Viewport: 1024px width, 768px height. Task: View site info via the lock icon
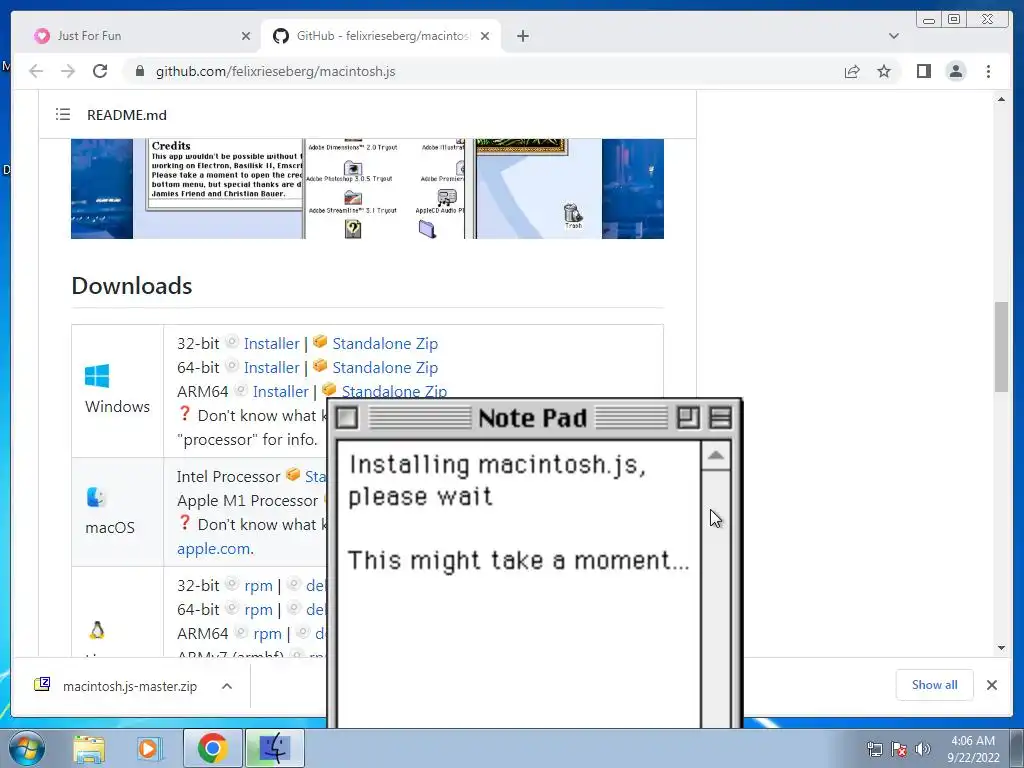point(140,71)
